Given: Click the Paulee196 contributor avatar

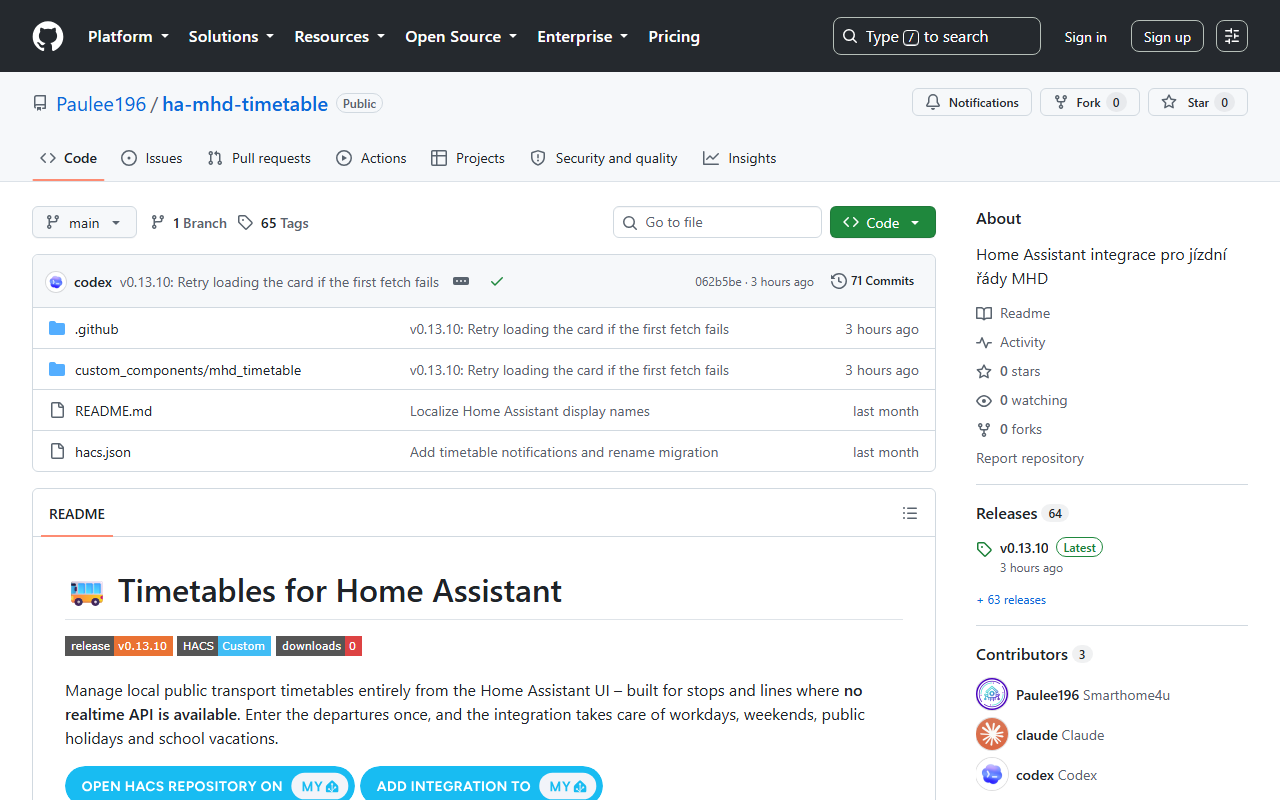Looking at the screenshot, I should click(992, 695).
